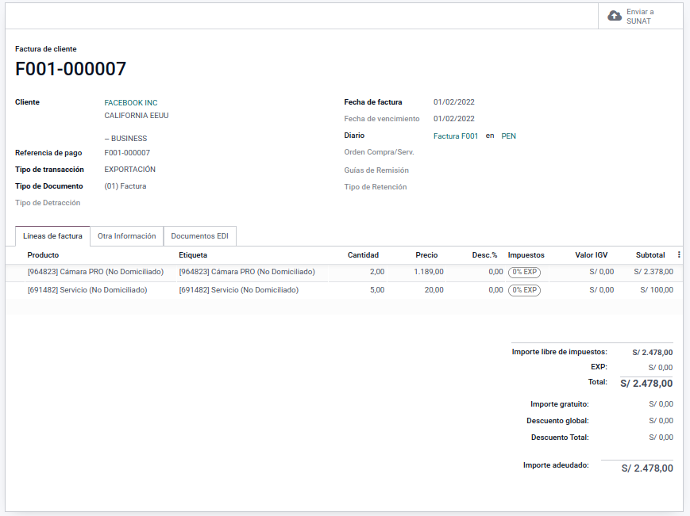Viewport: 690px width, 516px height.
Task: Click the Referencia de pago F001-000007 value
Action: (x=127, y=153)
